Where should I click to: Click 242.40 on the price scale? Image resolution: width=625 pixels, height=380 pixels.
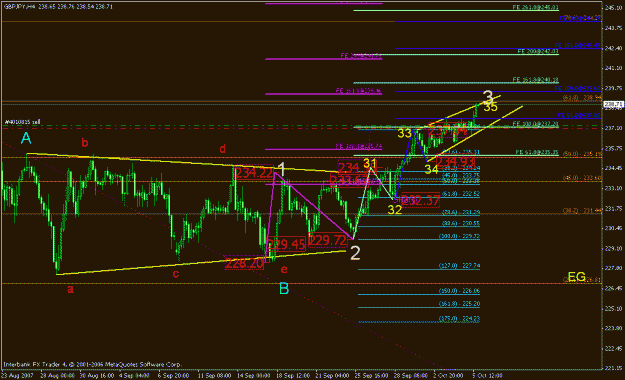[x=614, y=48]
